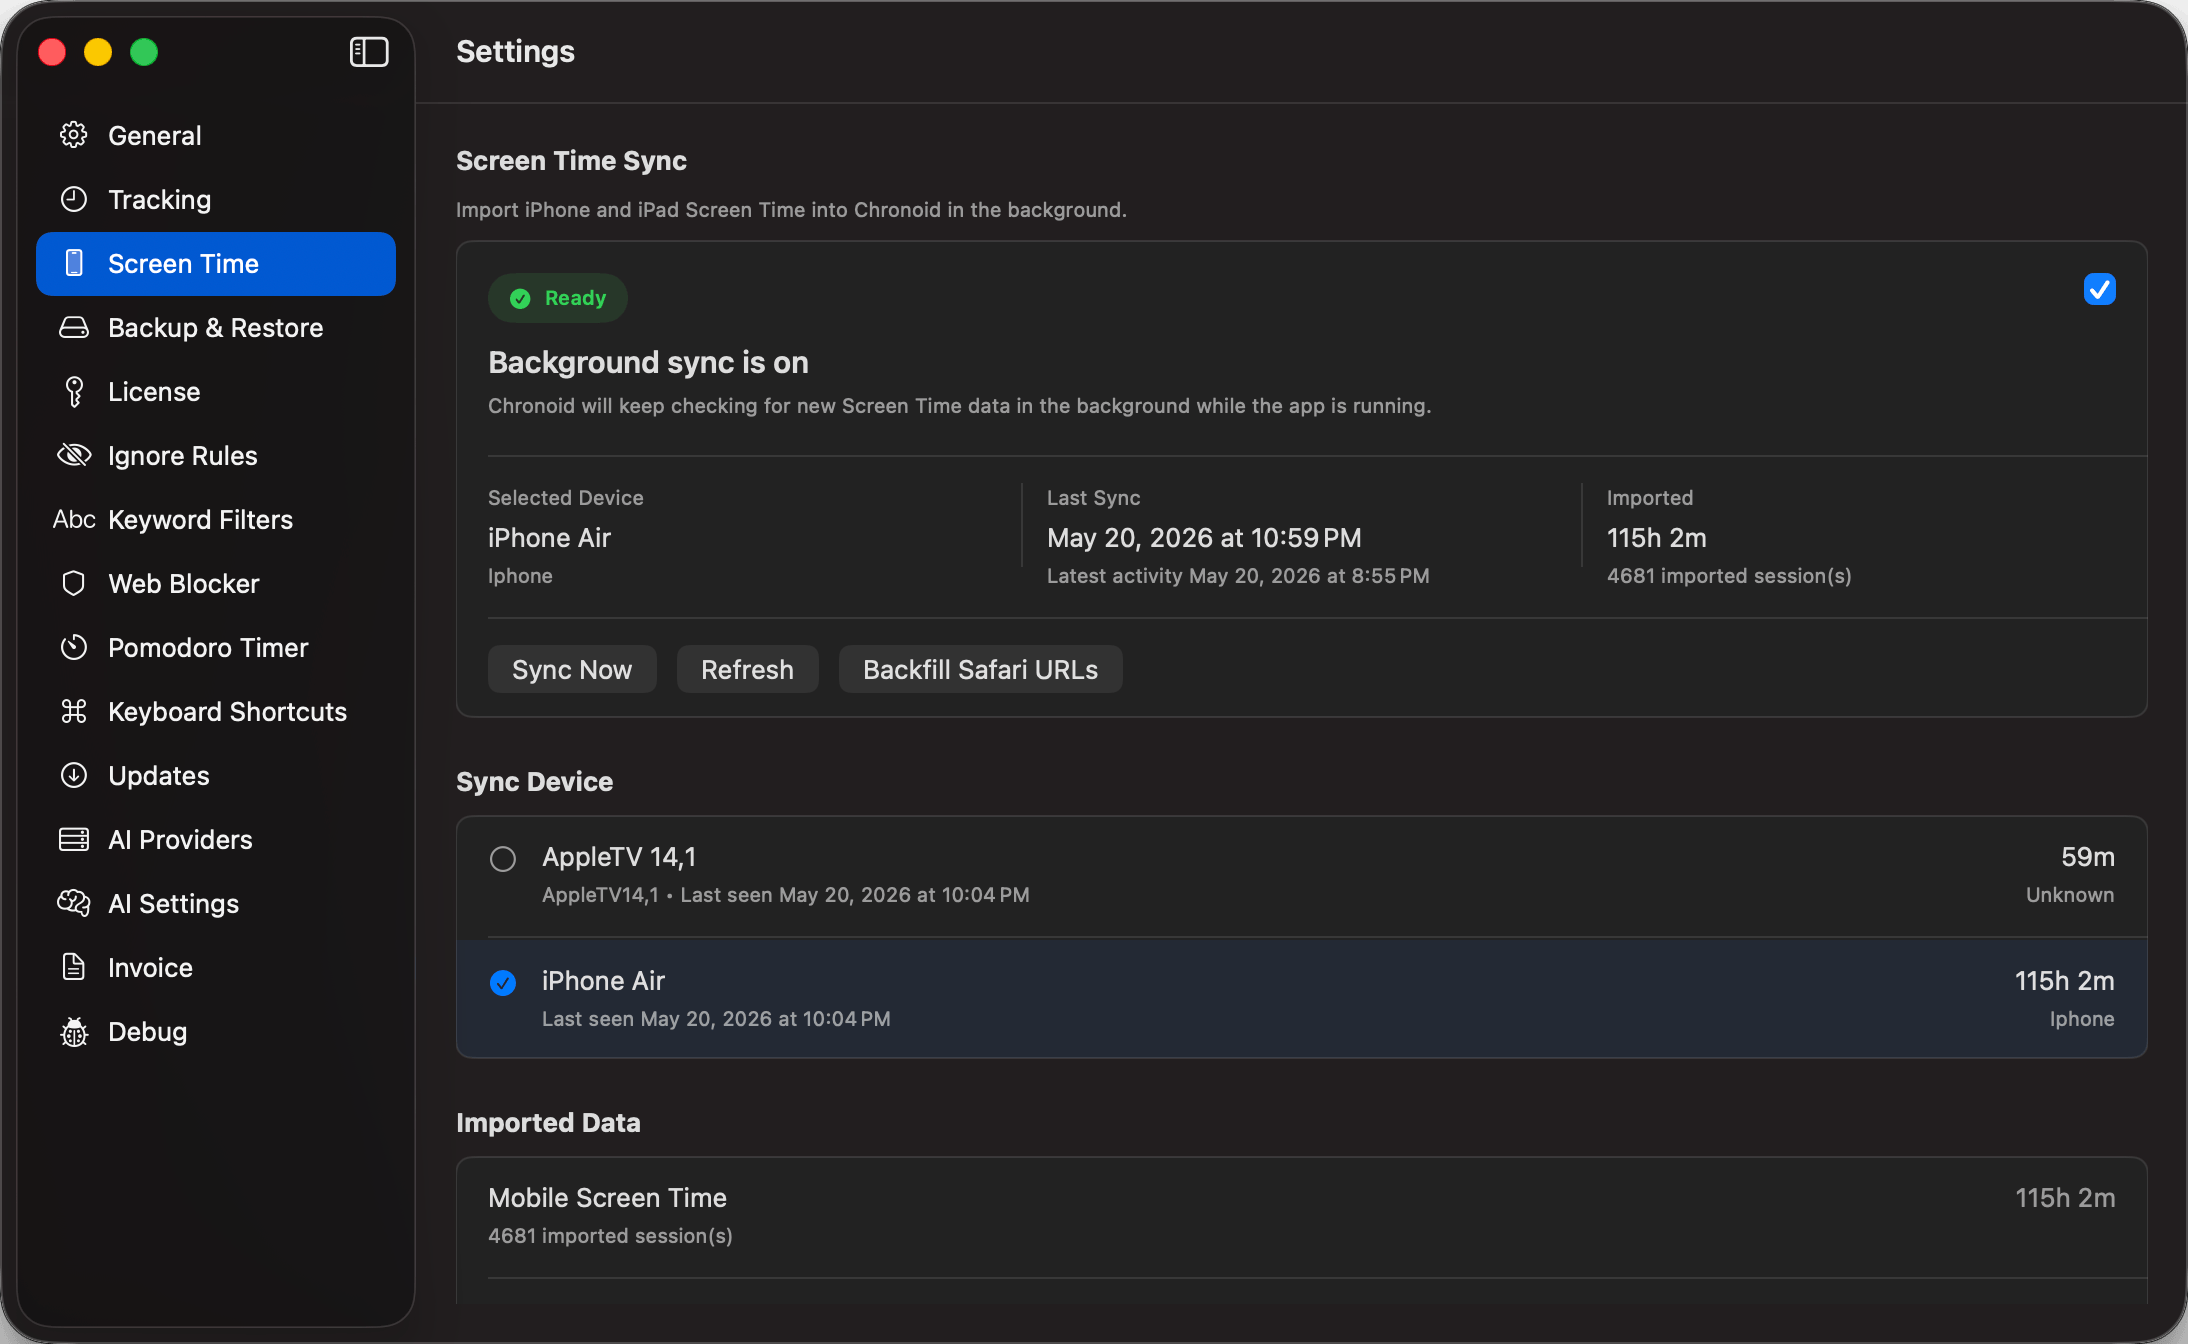This screenshot has height=1344, width=2188.
Task: Click the General gear icon
Action: point(74,135)
